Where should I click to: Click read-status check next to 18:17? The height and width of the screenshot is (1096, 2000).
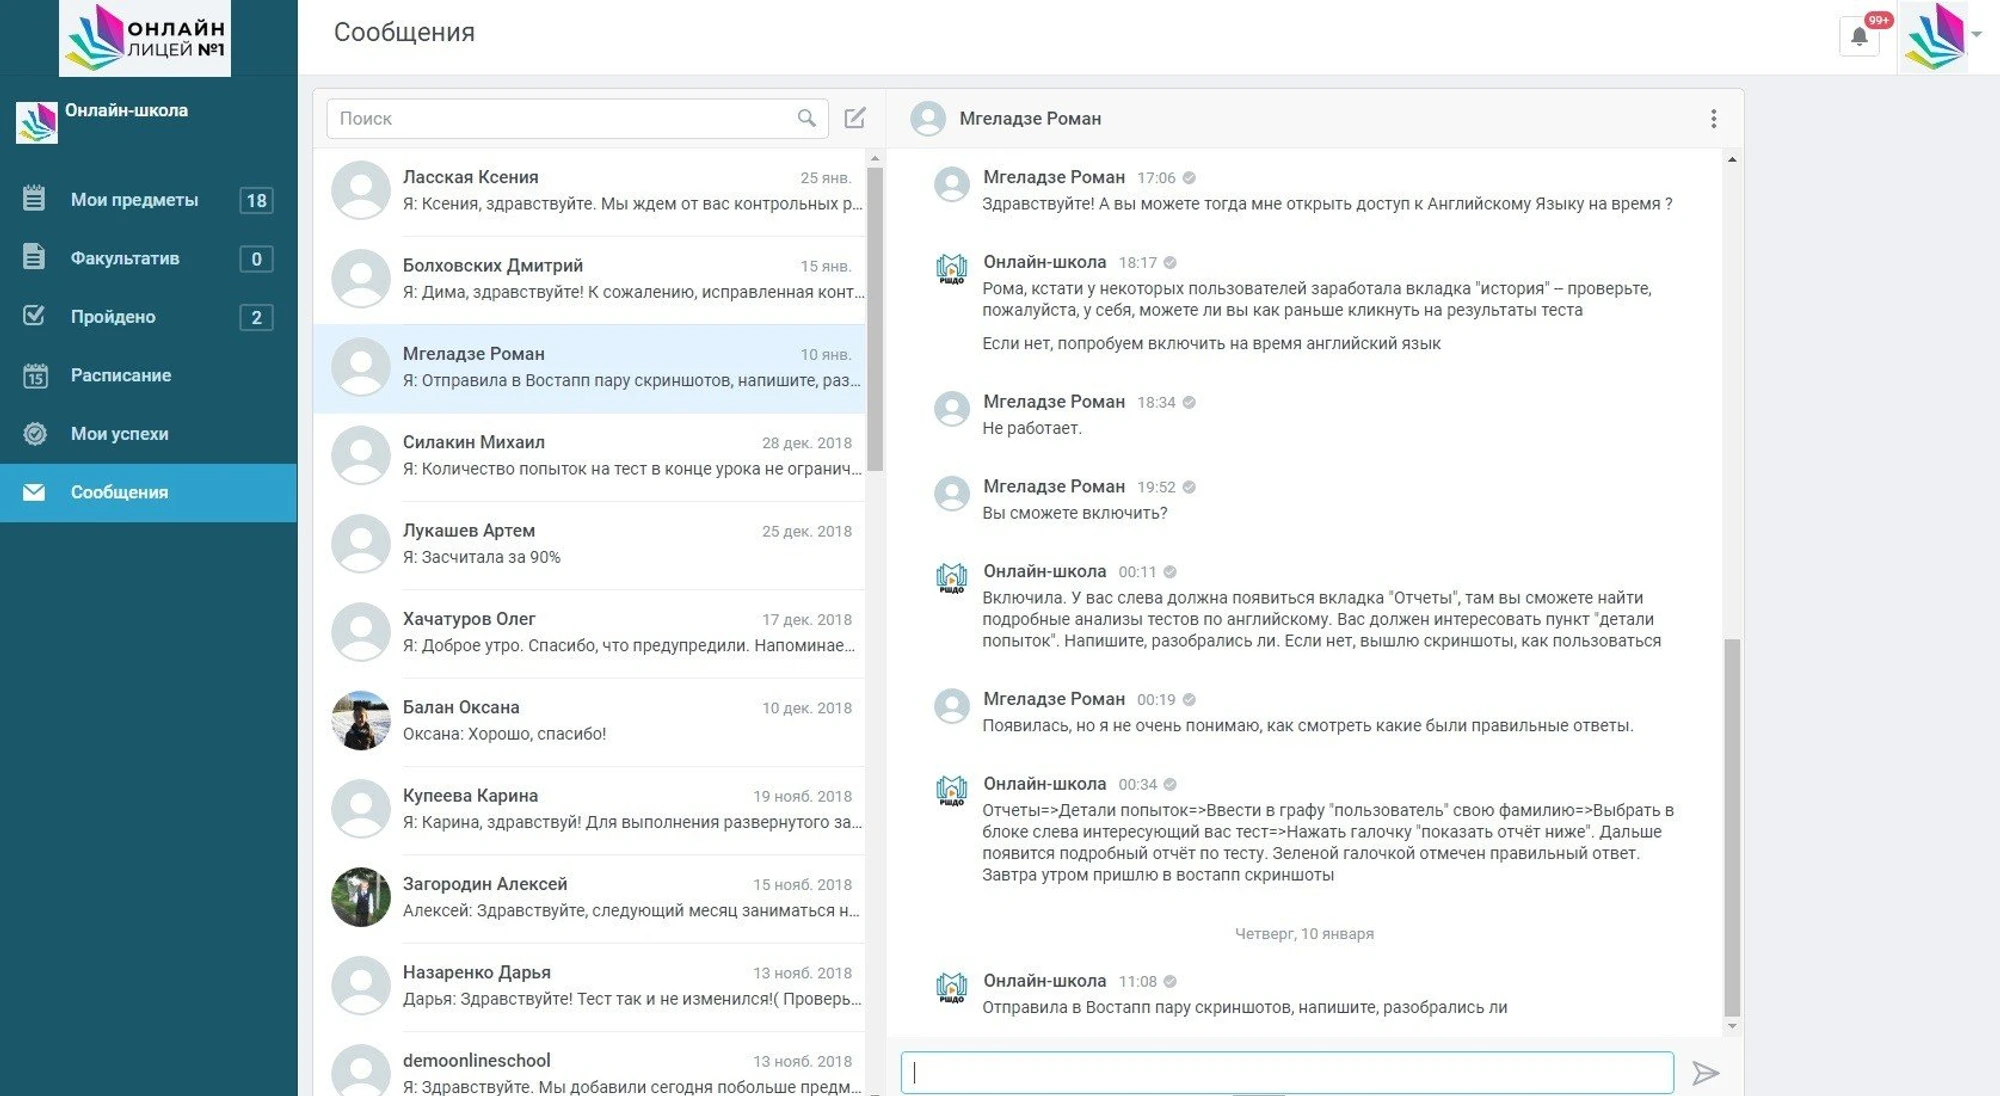[x=1170, y=263]
